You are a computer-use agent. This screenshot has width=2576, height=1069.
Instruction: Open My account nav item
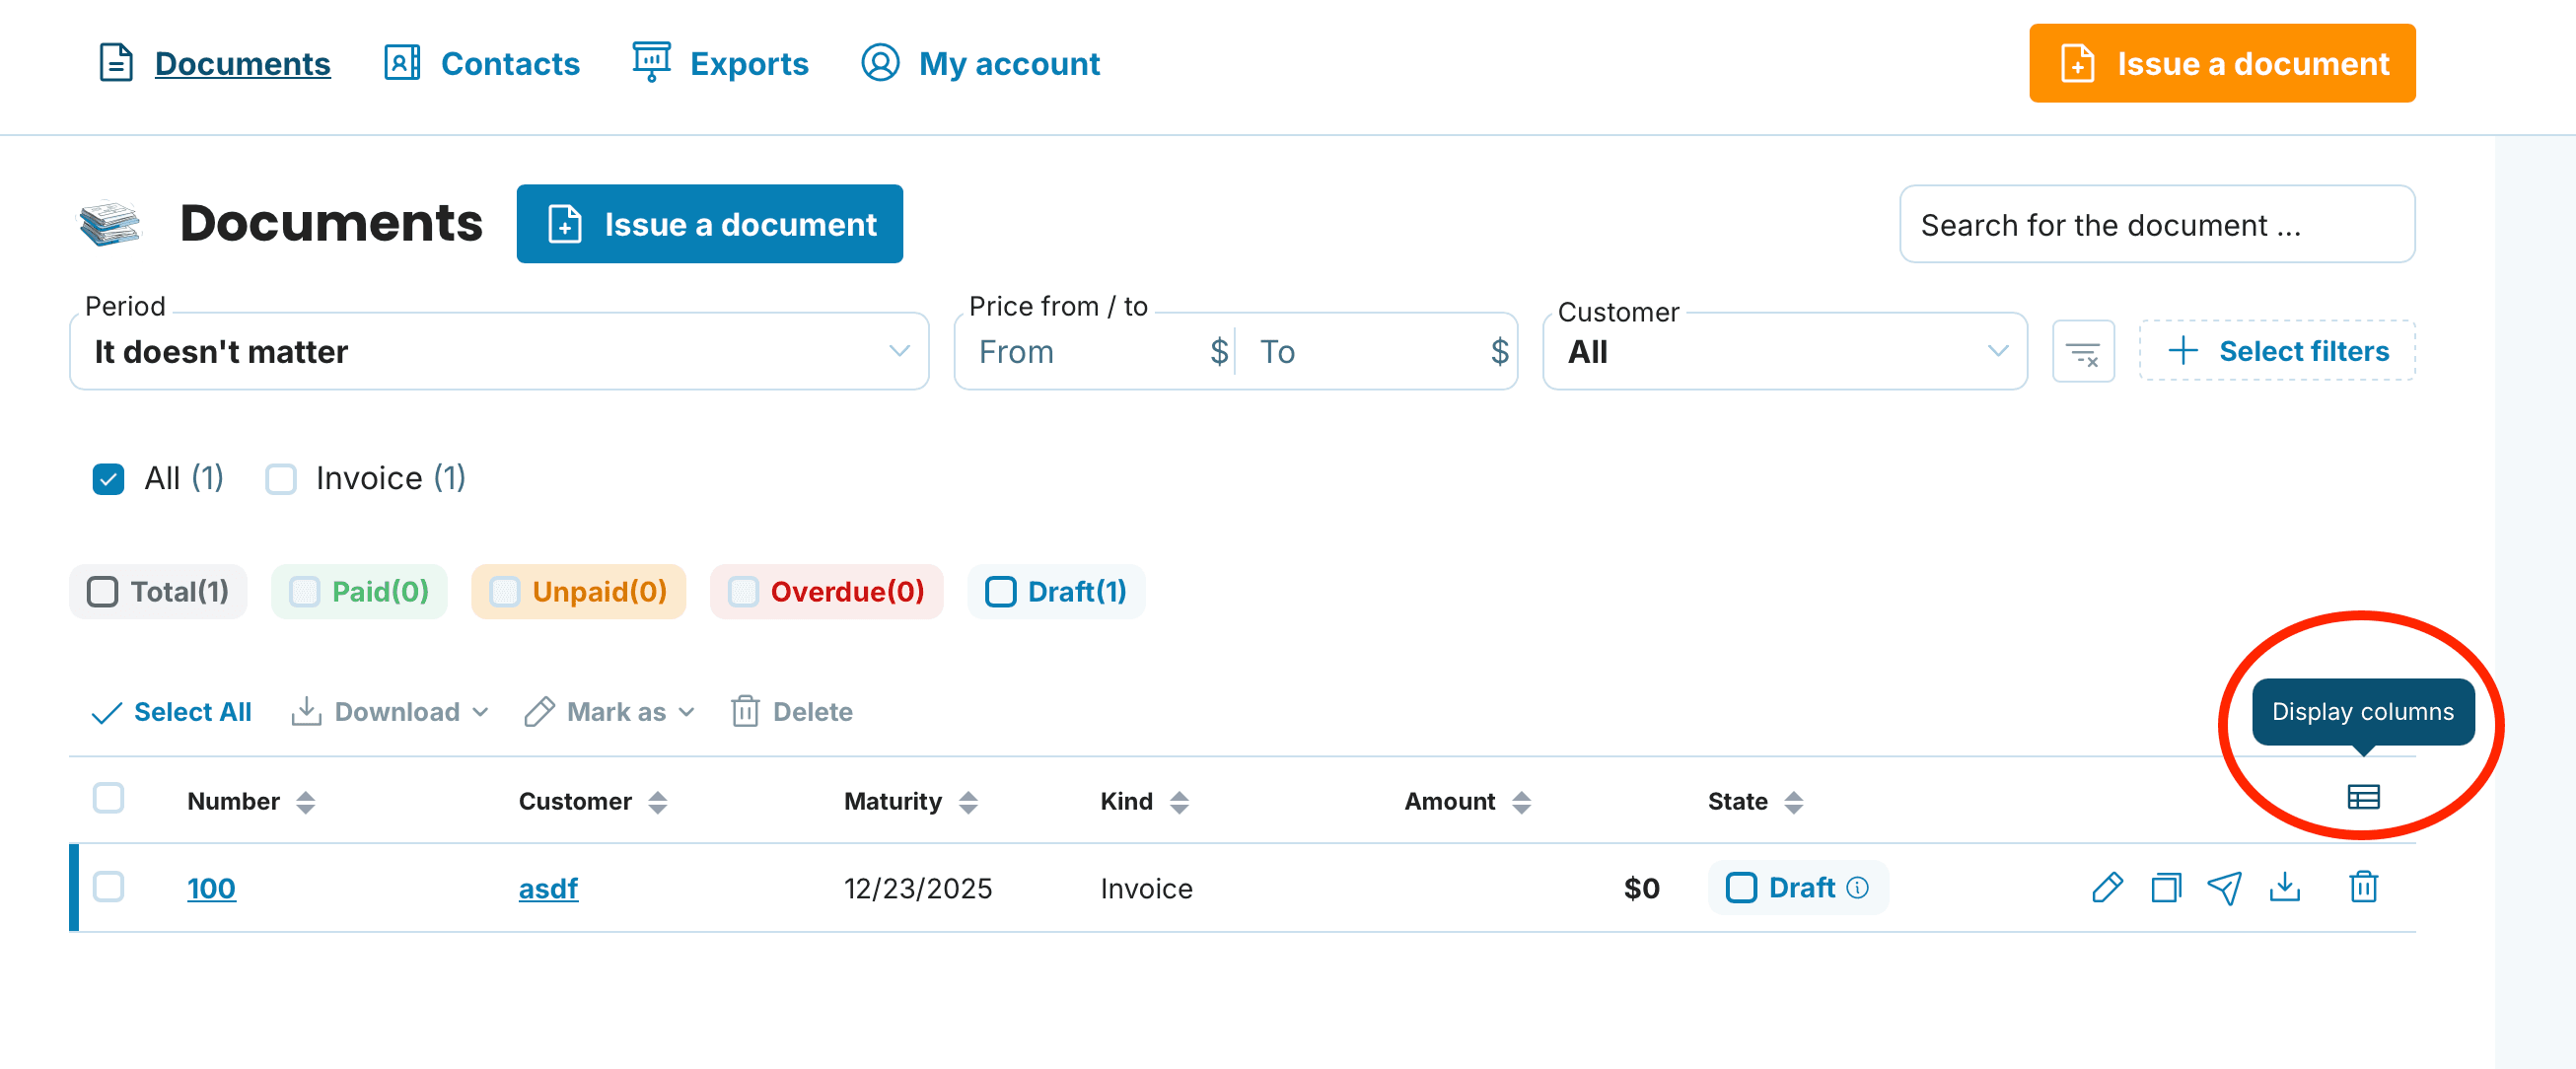coord(980,63)
